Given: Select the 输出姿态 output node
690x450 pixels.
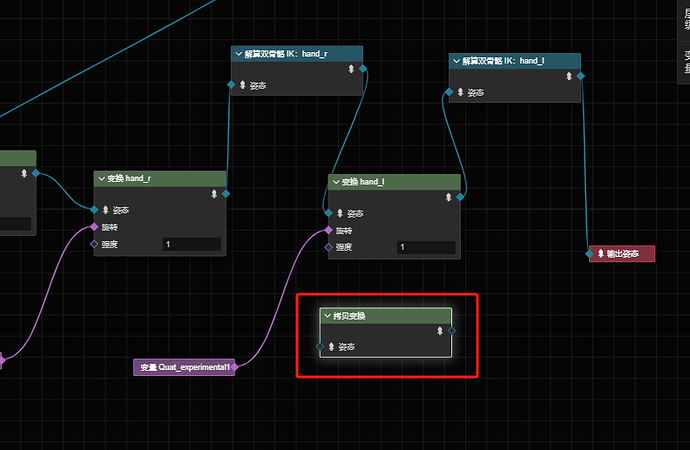Looking at the screenshot, I should coord(622,254).
